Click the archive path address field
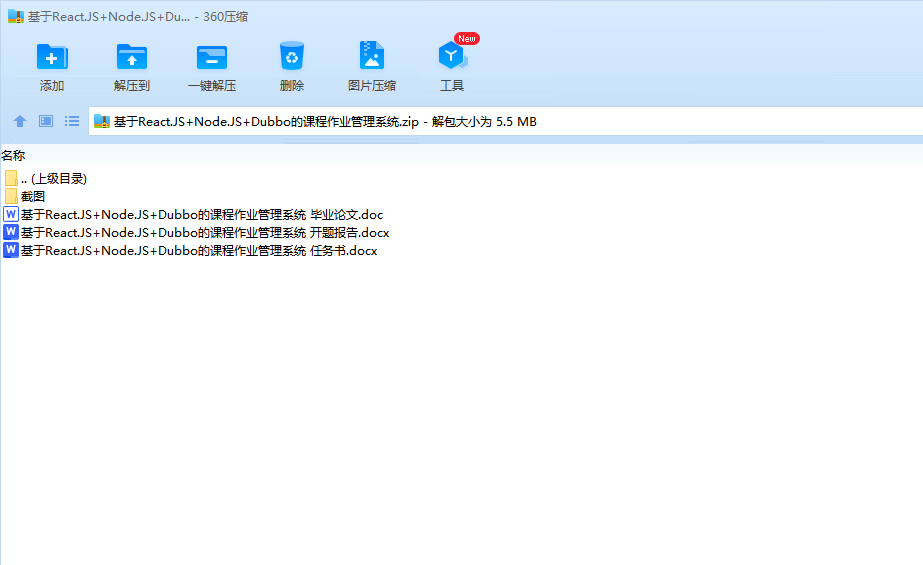 click(505, 121)
